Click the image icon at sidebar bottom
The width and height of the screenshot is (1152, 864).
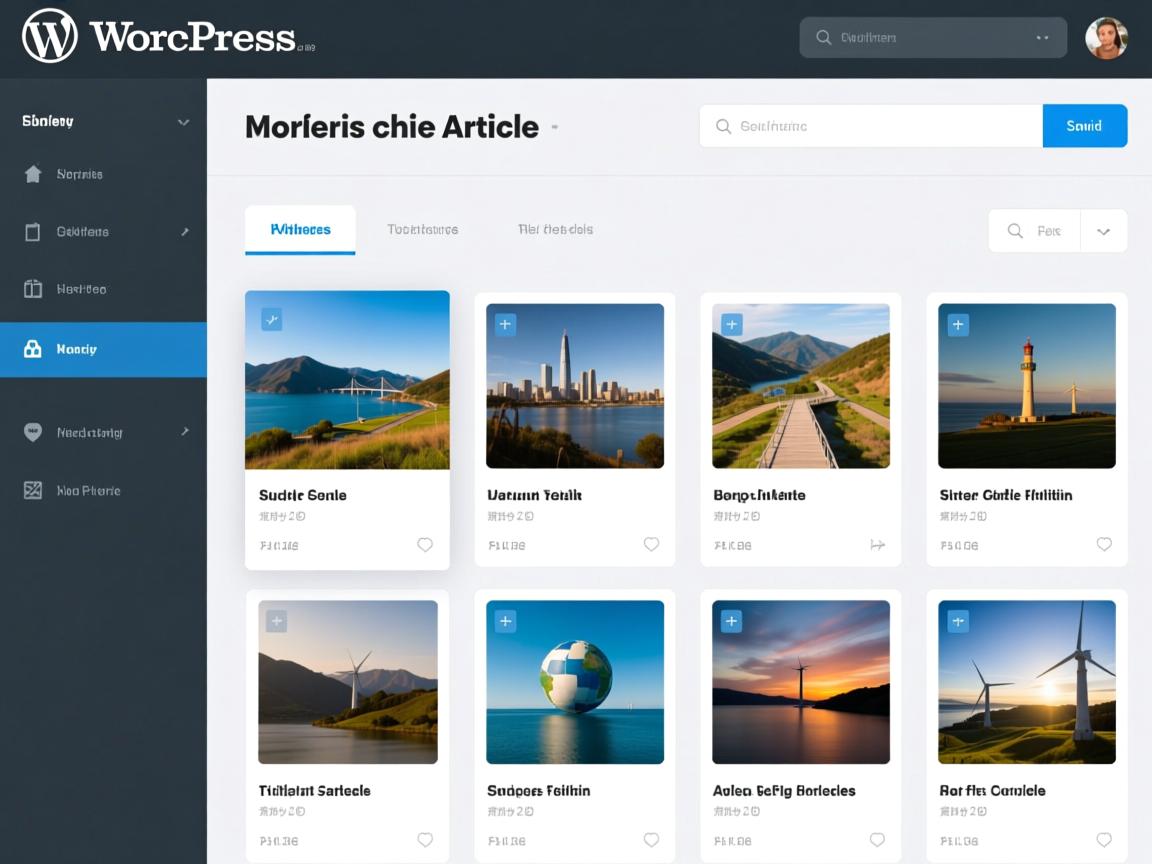tap(33, 491)
